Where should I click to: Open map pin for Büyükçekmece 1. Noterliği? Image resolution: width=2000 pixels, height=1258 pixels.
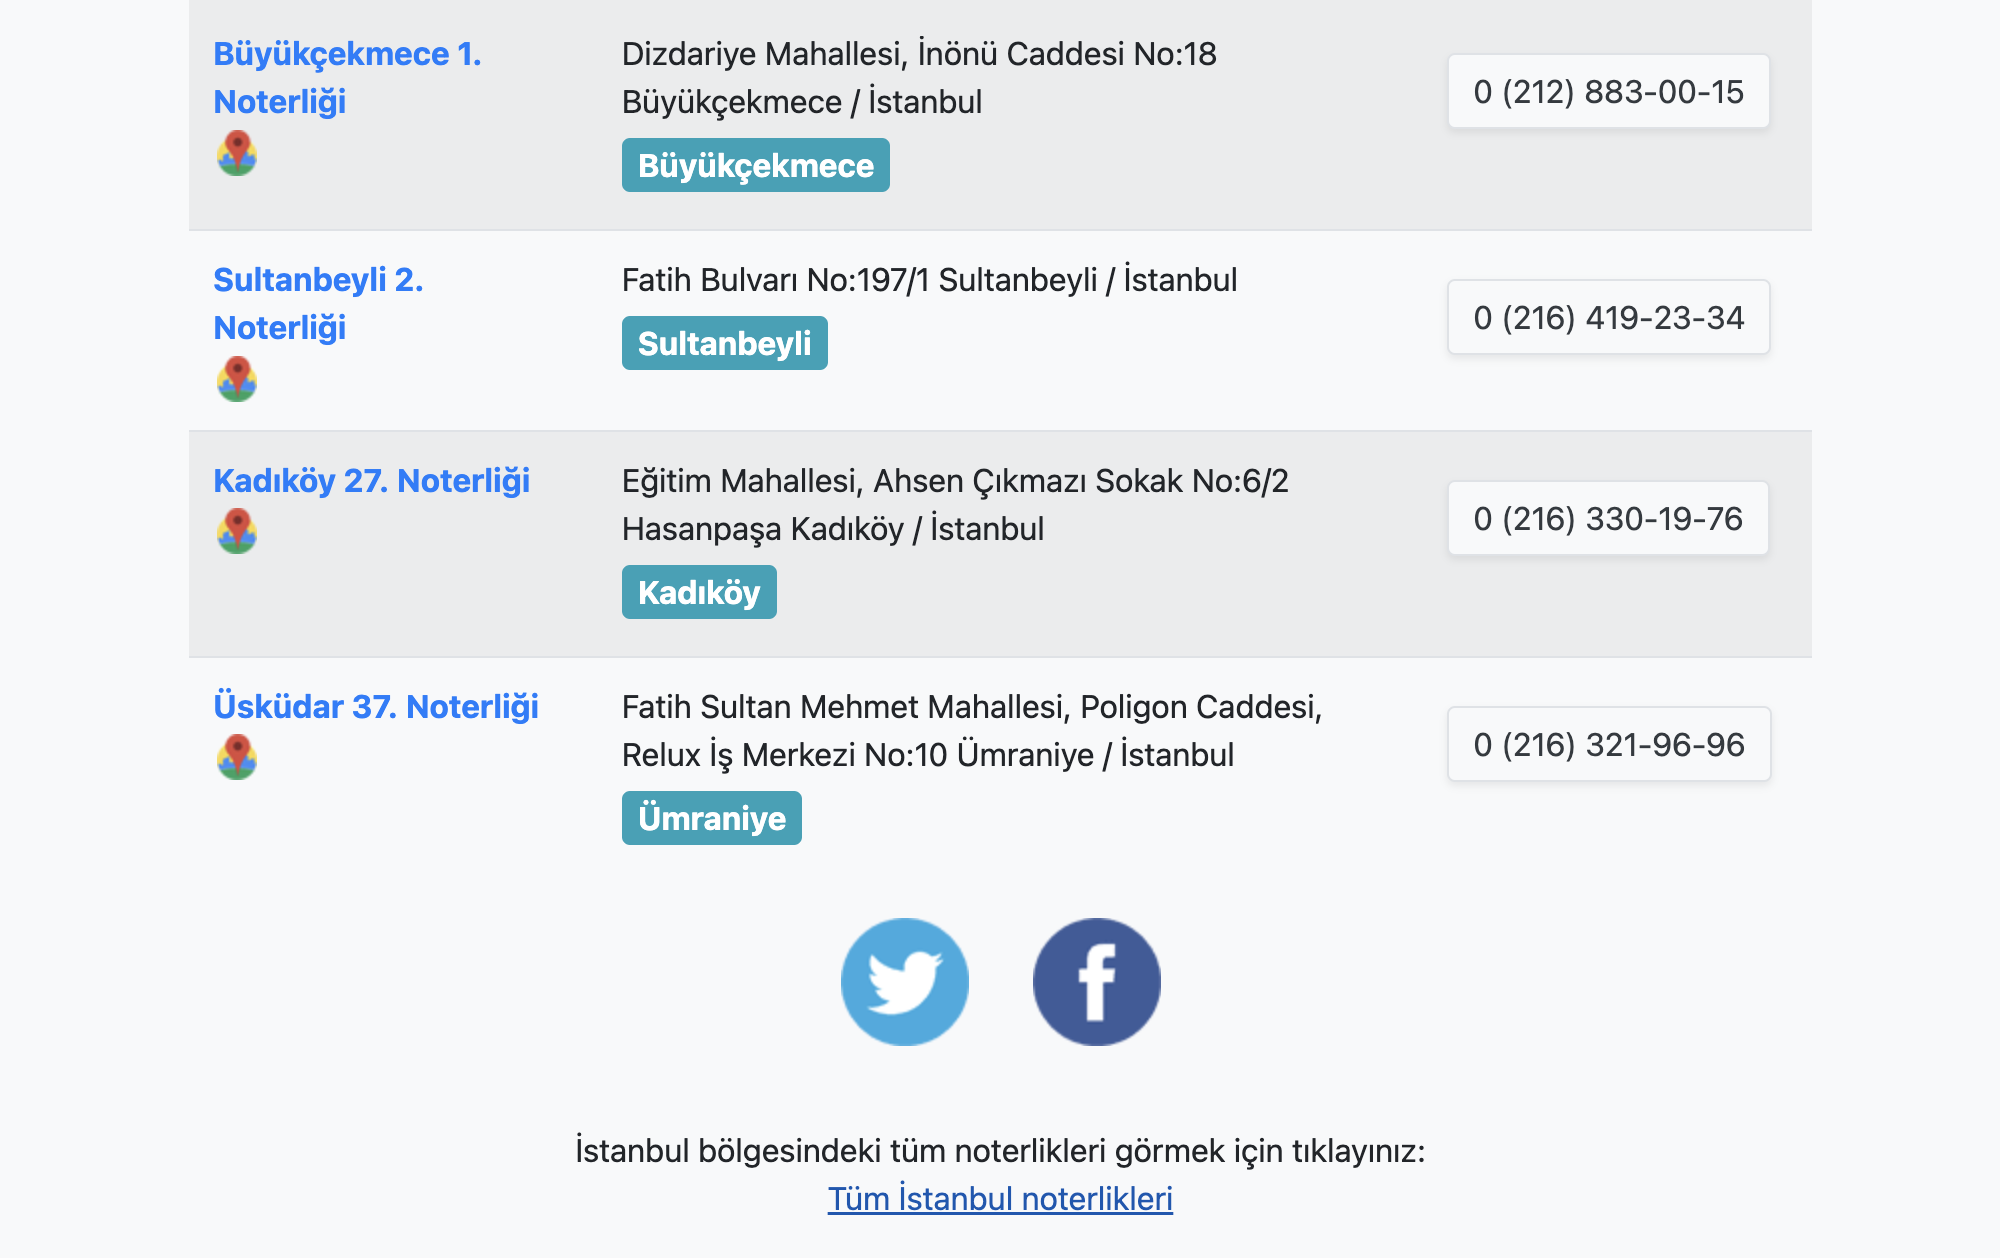pyautogui.click(x=237, y=153)
